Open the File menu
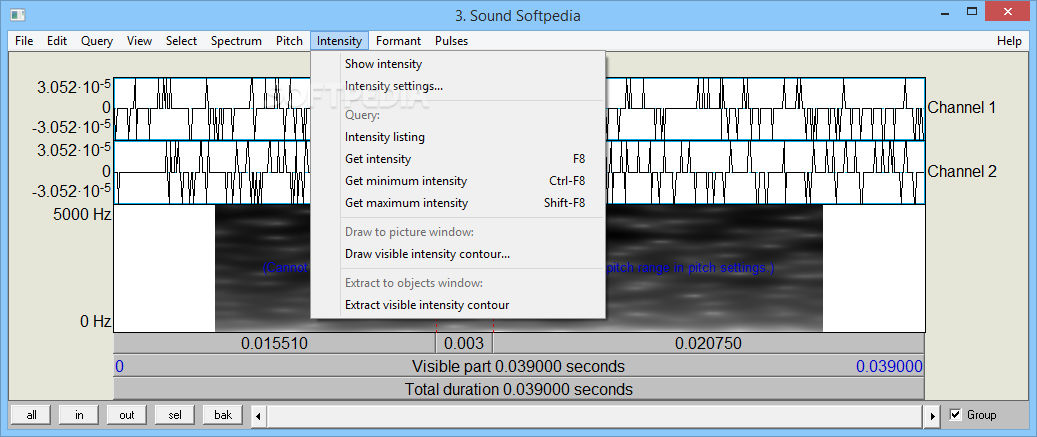 click(x=24, y=41)
